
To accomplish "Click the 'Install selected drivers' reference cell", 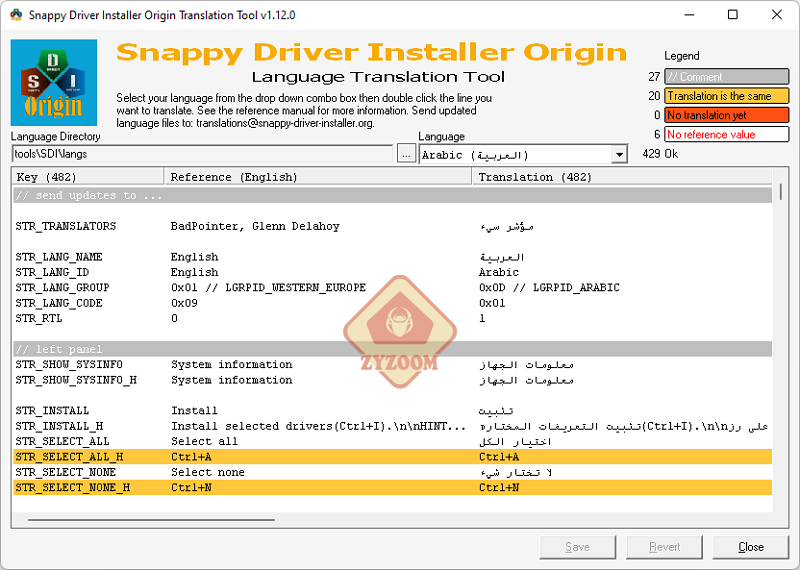I will (x=318, y=426).
